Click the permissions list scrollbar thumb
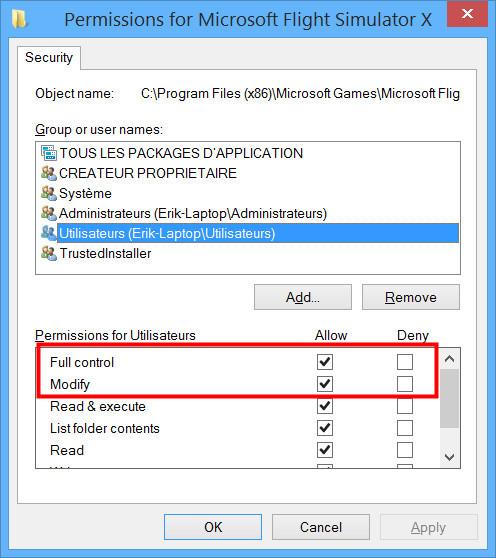496x558 pixels. click(x=449, y=399)
